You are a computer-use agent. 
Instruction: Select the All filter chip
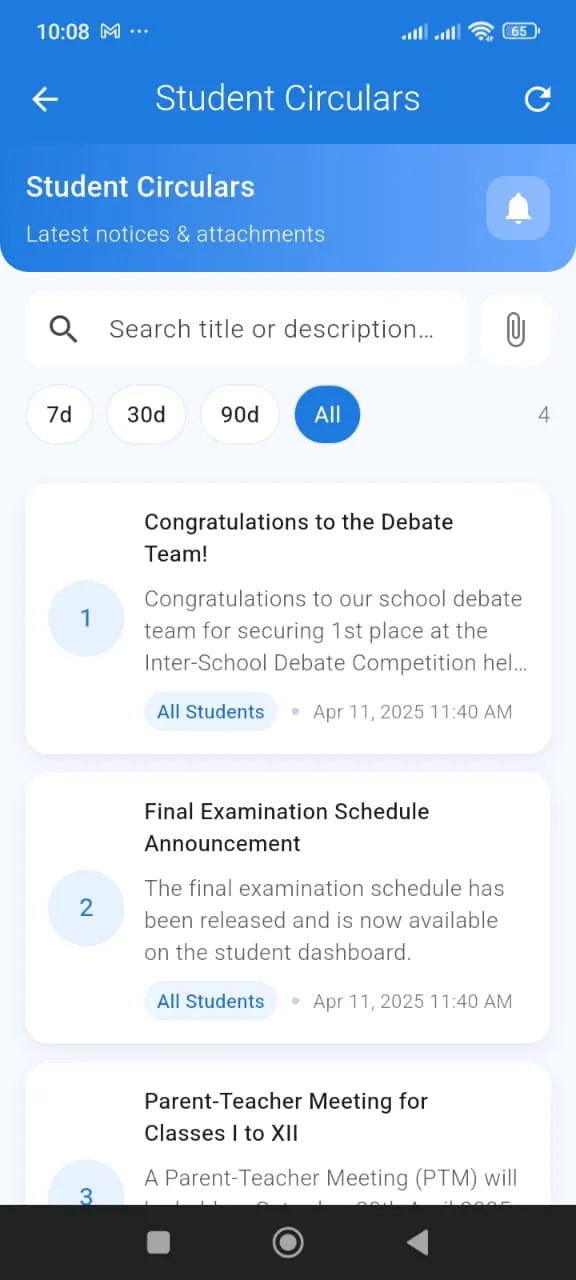coord(327,414)
